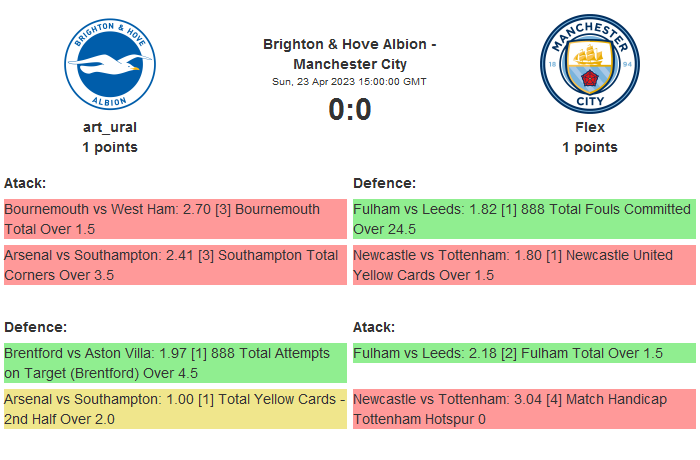Select yellow Arsenal vs Southampton Yellow Cards row

pyautogui.click(x=175, y=409)
